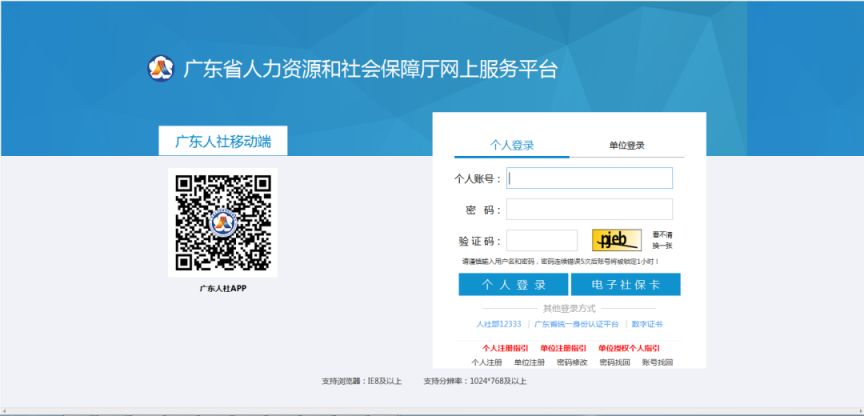
Task: Click the 密码找回 recovery link
Action: (x=614, y=361)
